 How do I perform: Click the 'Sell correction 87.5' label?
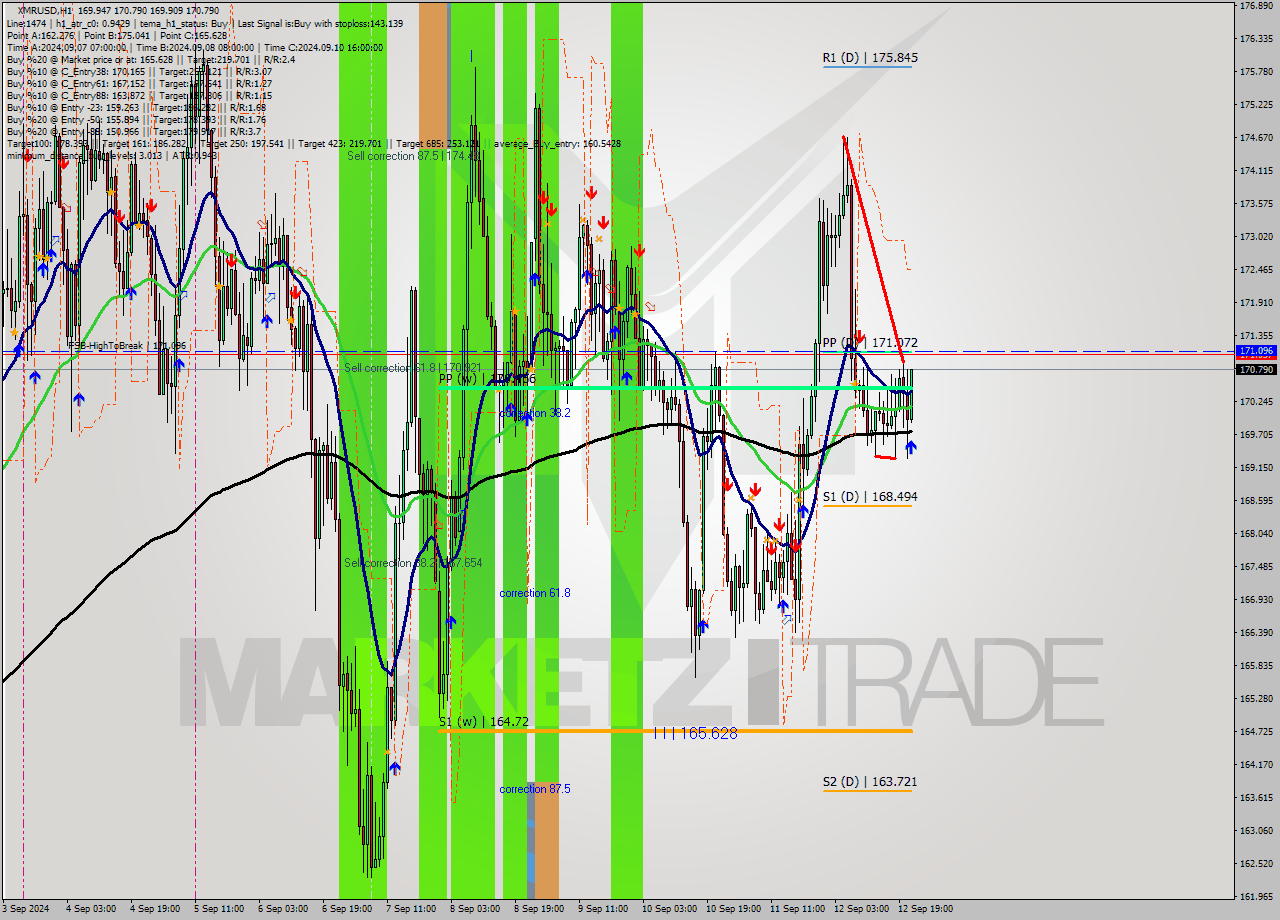[x=412, y=156]
